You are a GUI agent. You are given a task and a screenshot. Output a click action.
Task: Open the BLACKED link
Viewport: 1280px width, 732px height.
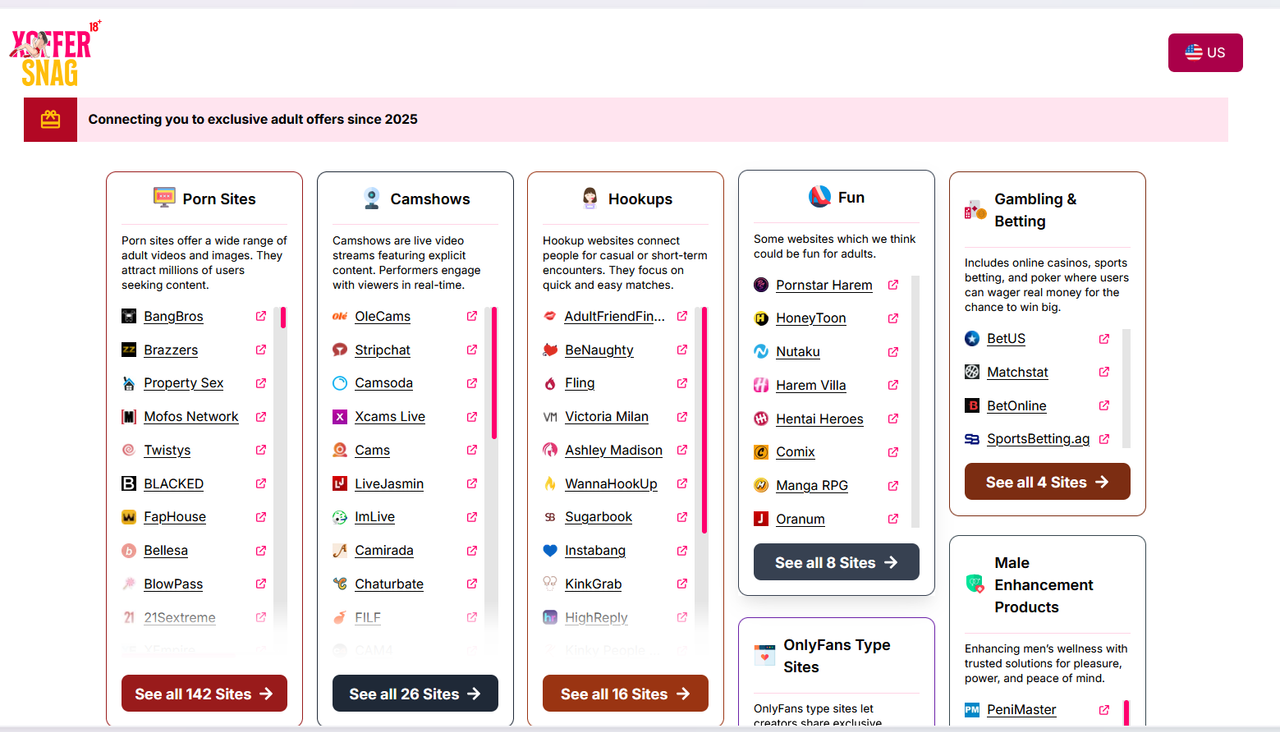tap(174, 484)
